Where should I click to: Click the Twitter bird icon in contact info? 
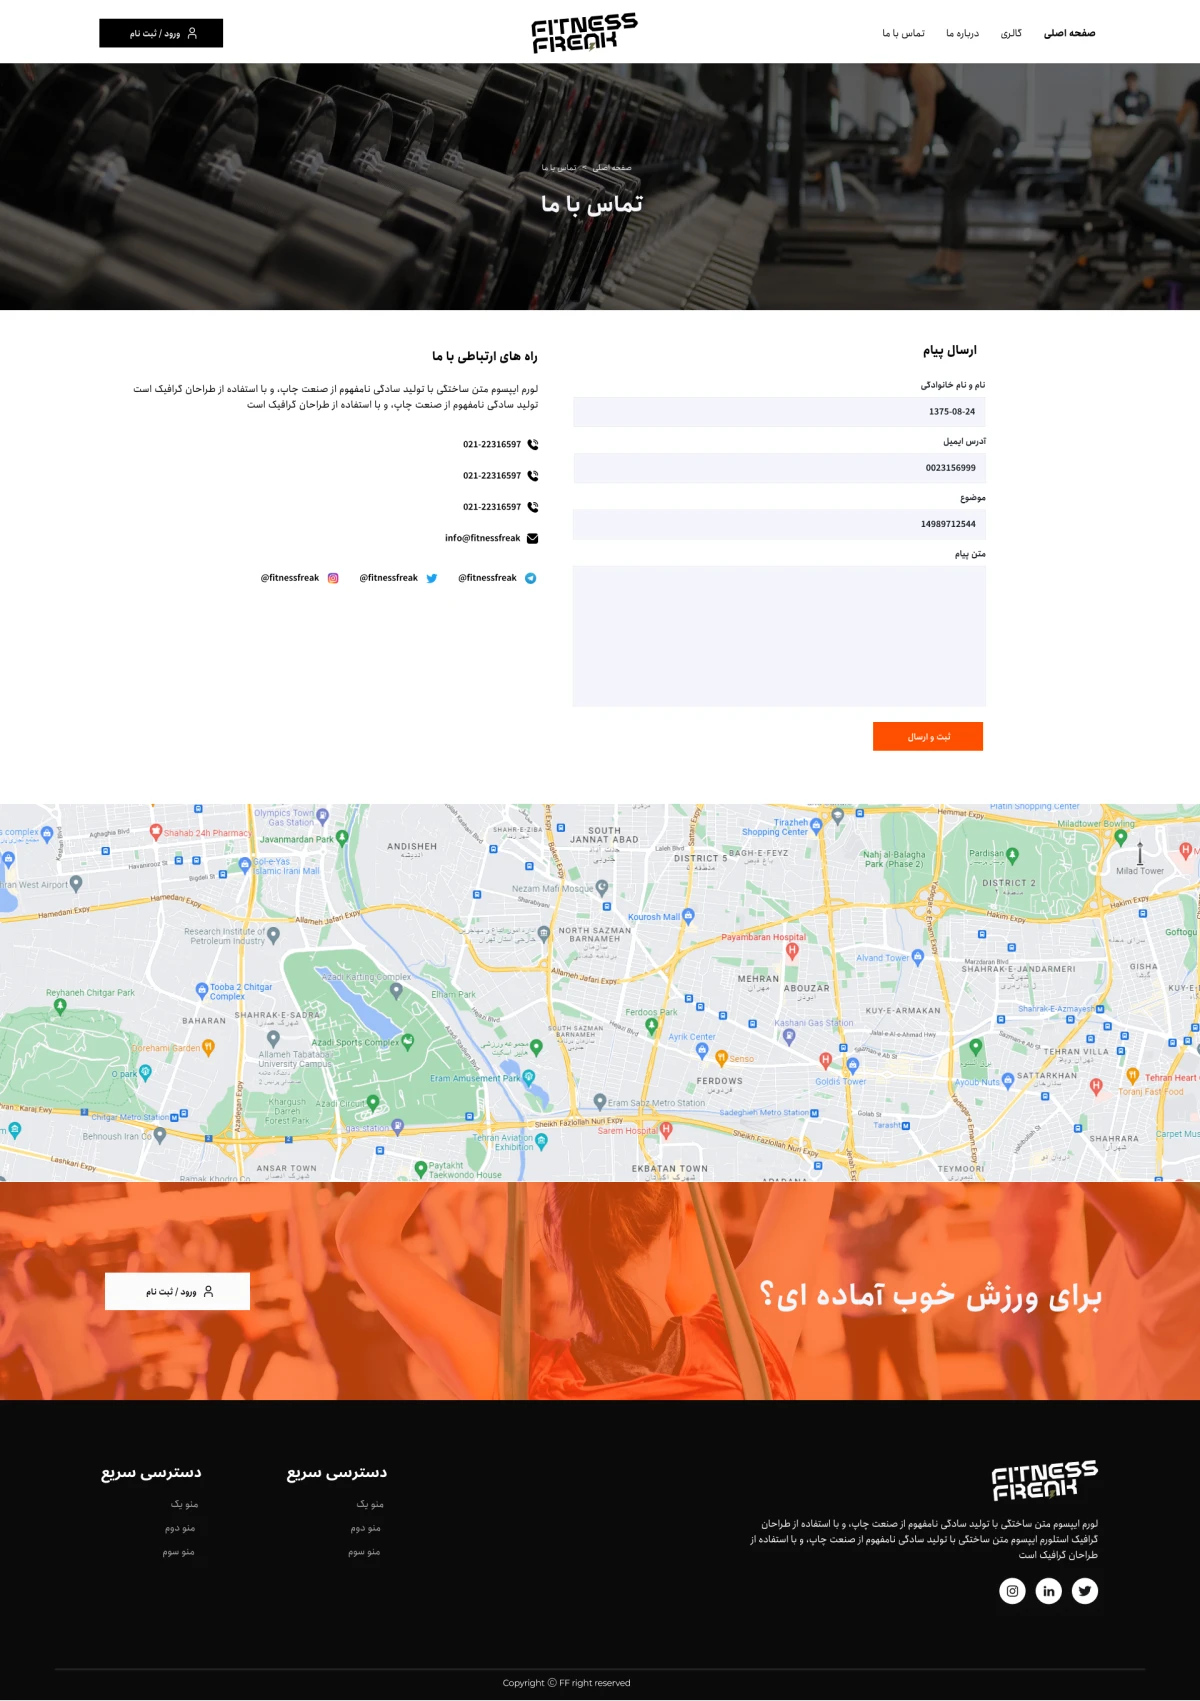pos(432,578)
